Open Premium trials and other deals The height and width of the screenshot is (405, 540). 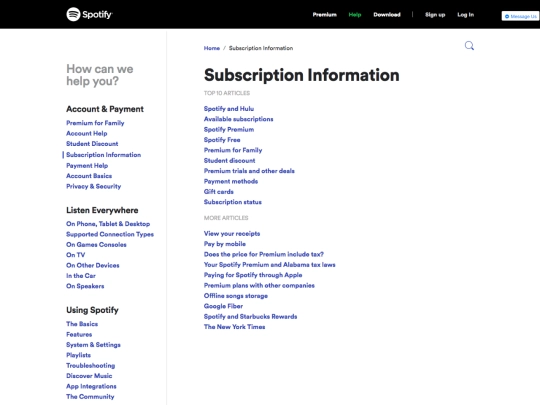[249, 171]
